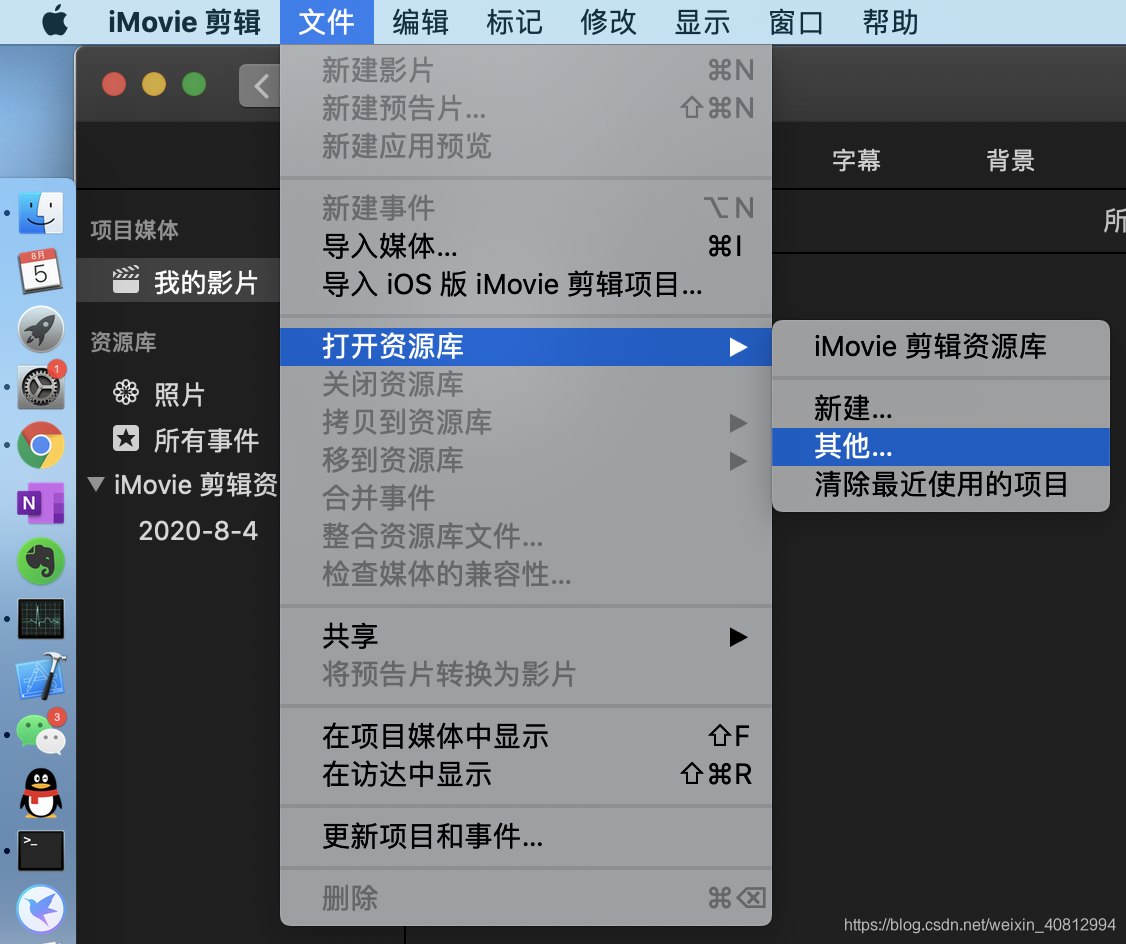Open QQ penguin icon
The image size is (1126, 944).
[41, 793]
